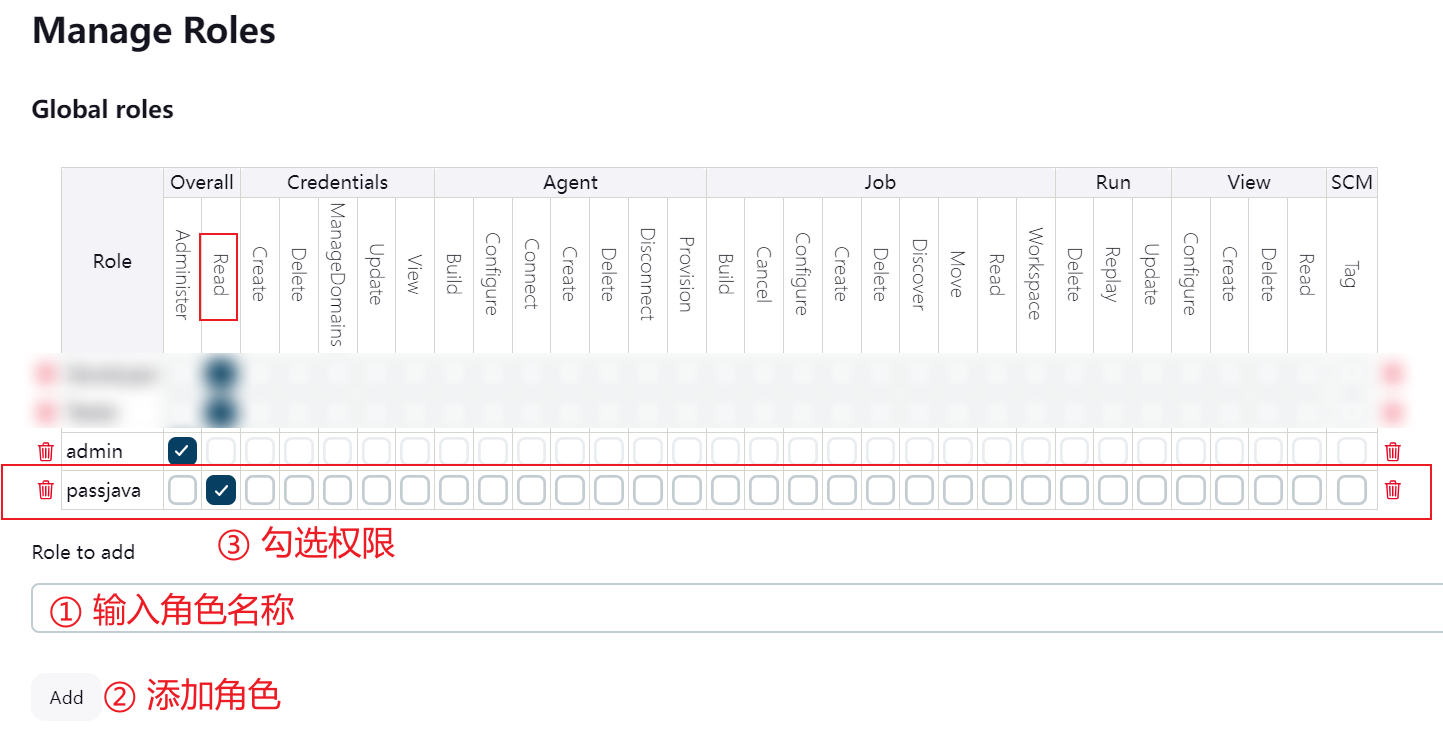Click the Add role button
Screen dimensions: 1443x754
pos(66,698)
